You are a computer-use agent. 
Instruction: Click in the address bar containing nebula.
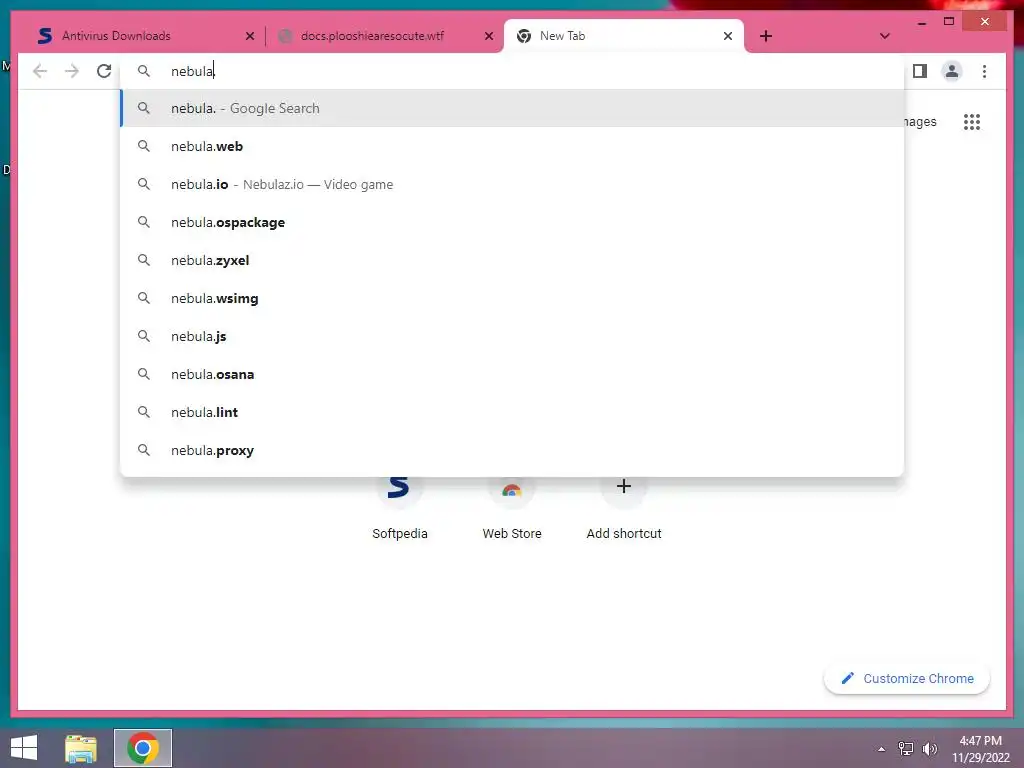512,71
